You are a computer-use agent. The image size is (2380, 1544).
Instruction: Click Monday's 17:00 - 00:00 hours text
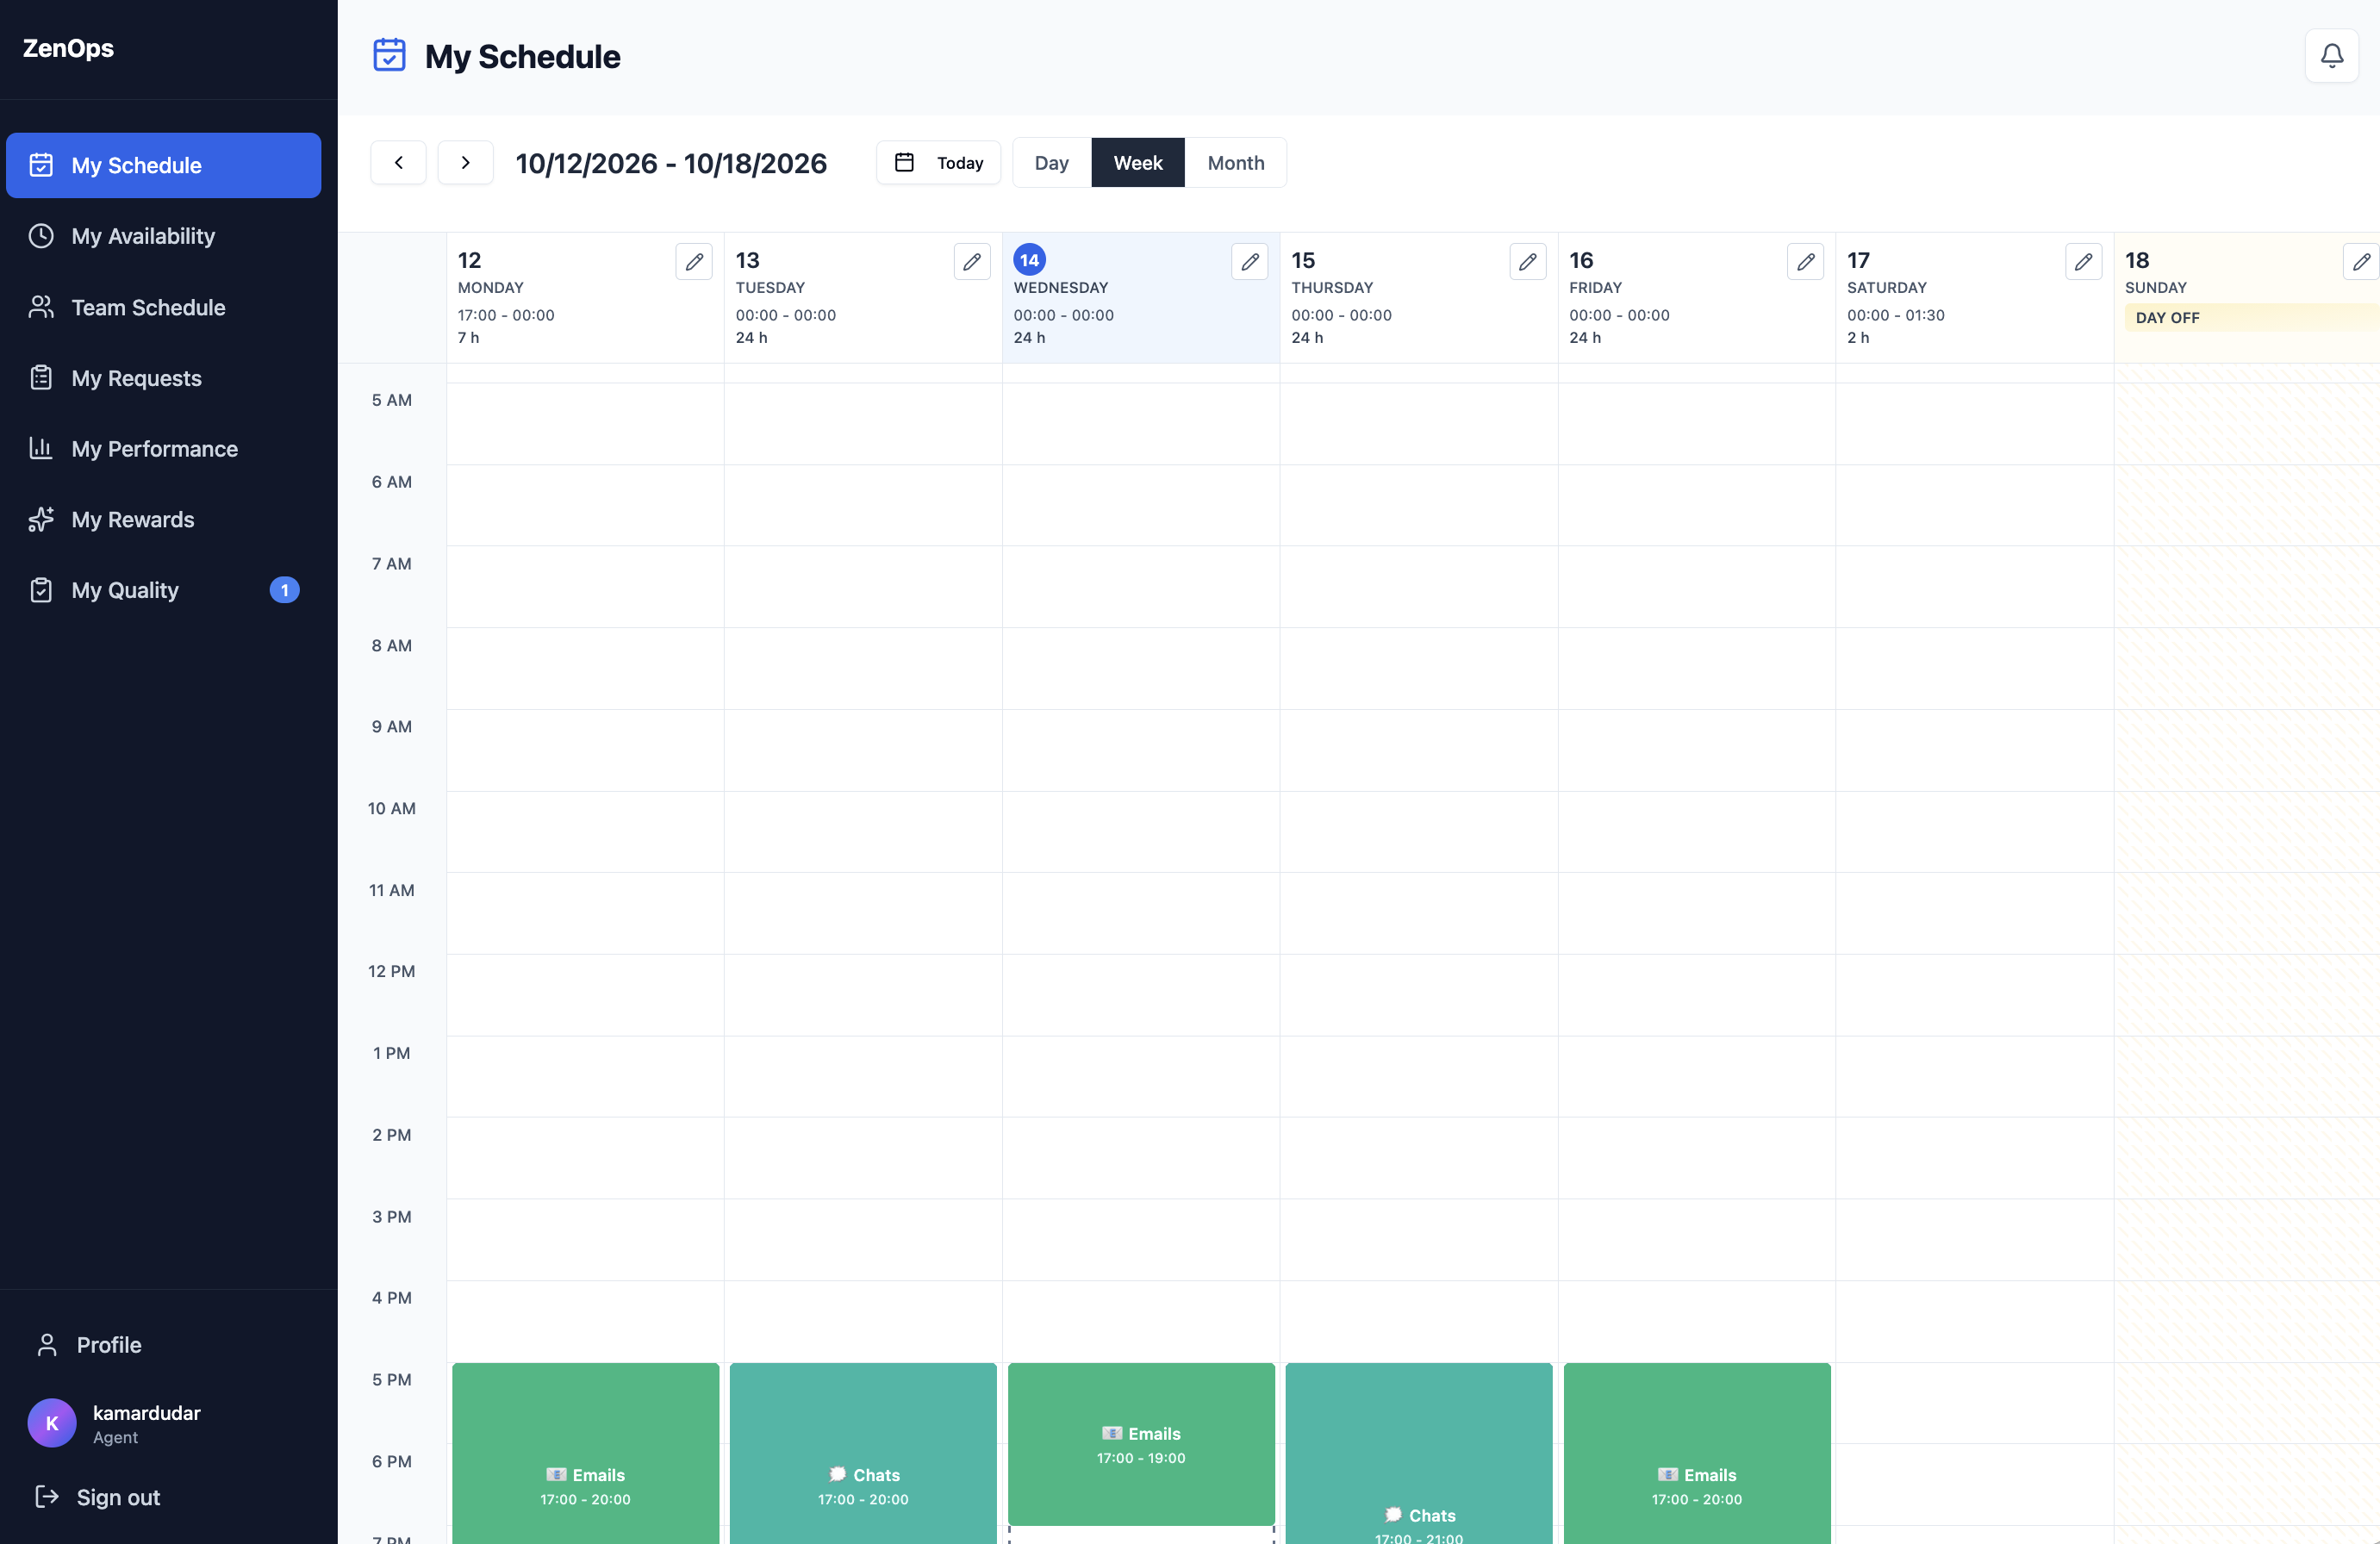click(506, 315)
